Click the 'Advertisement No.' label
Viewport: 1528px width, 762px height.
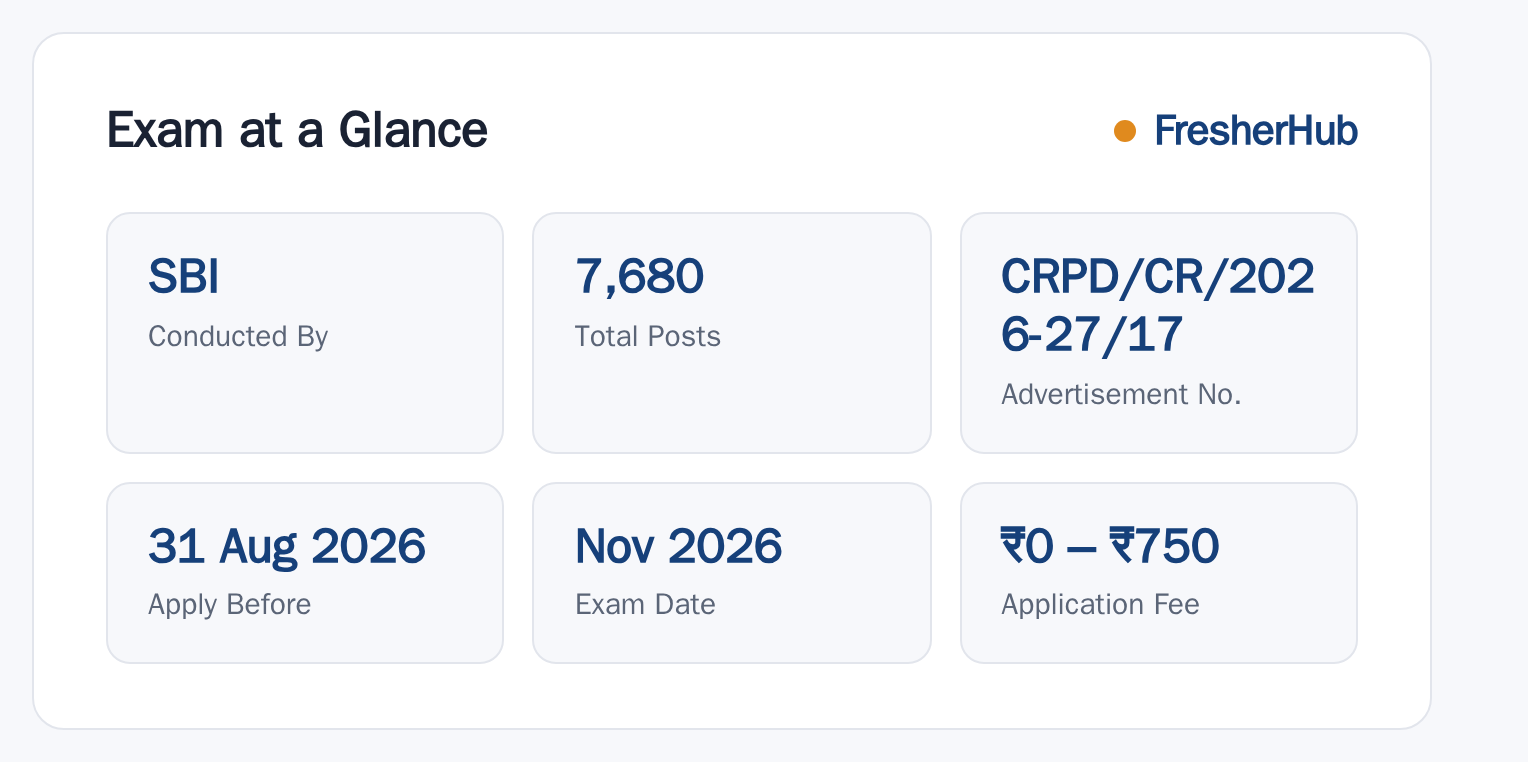pyautogui.click(x=1121, y=394)
